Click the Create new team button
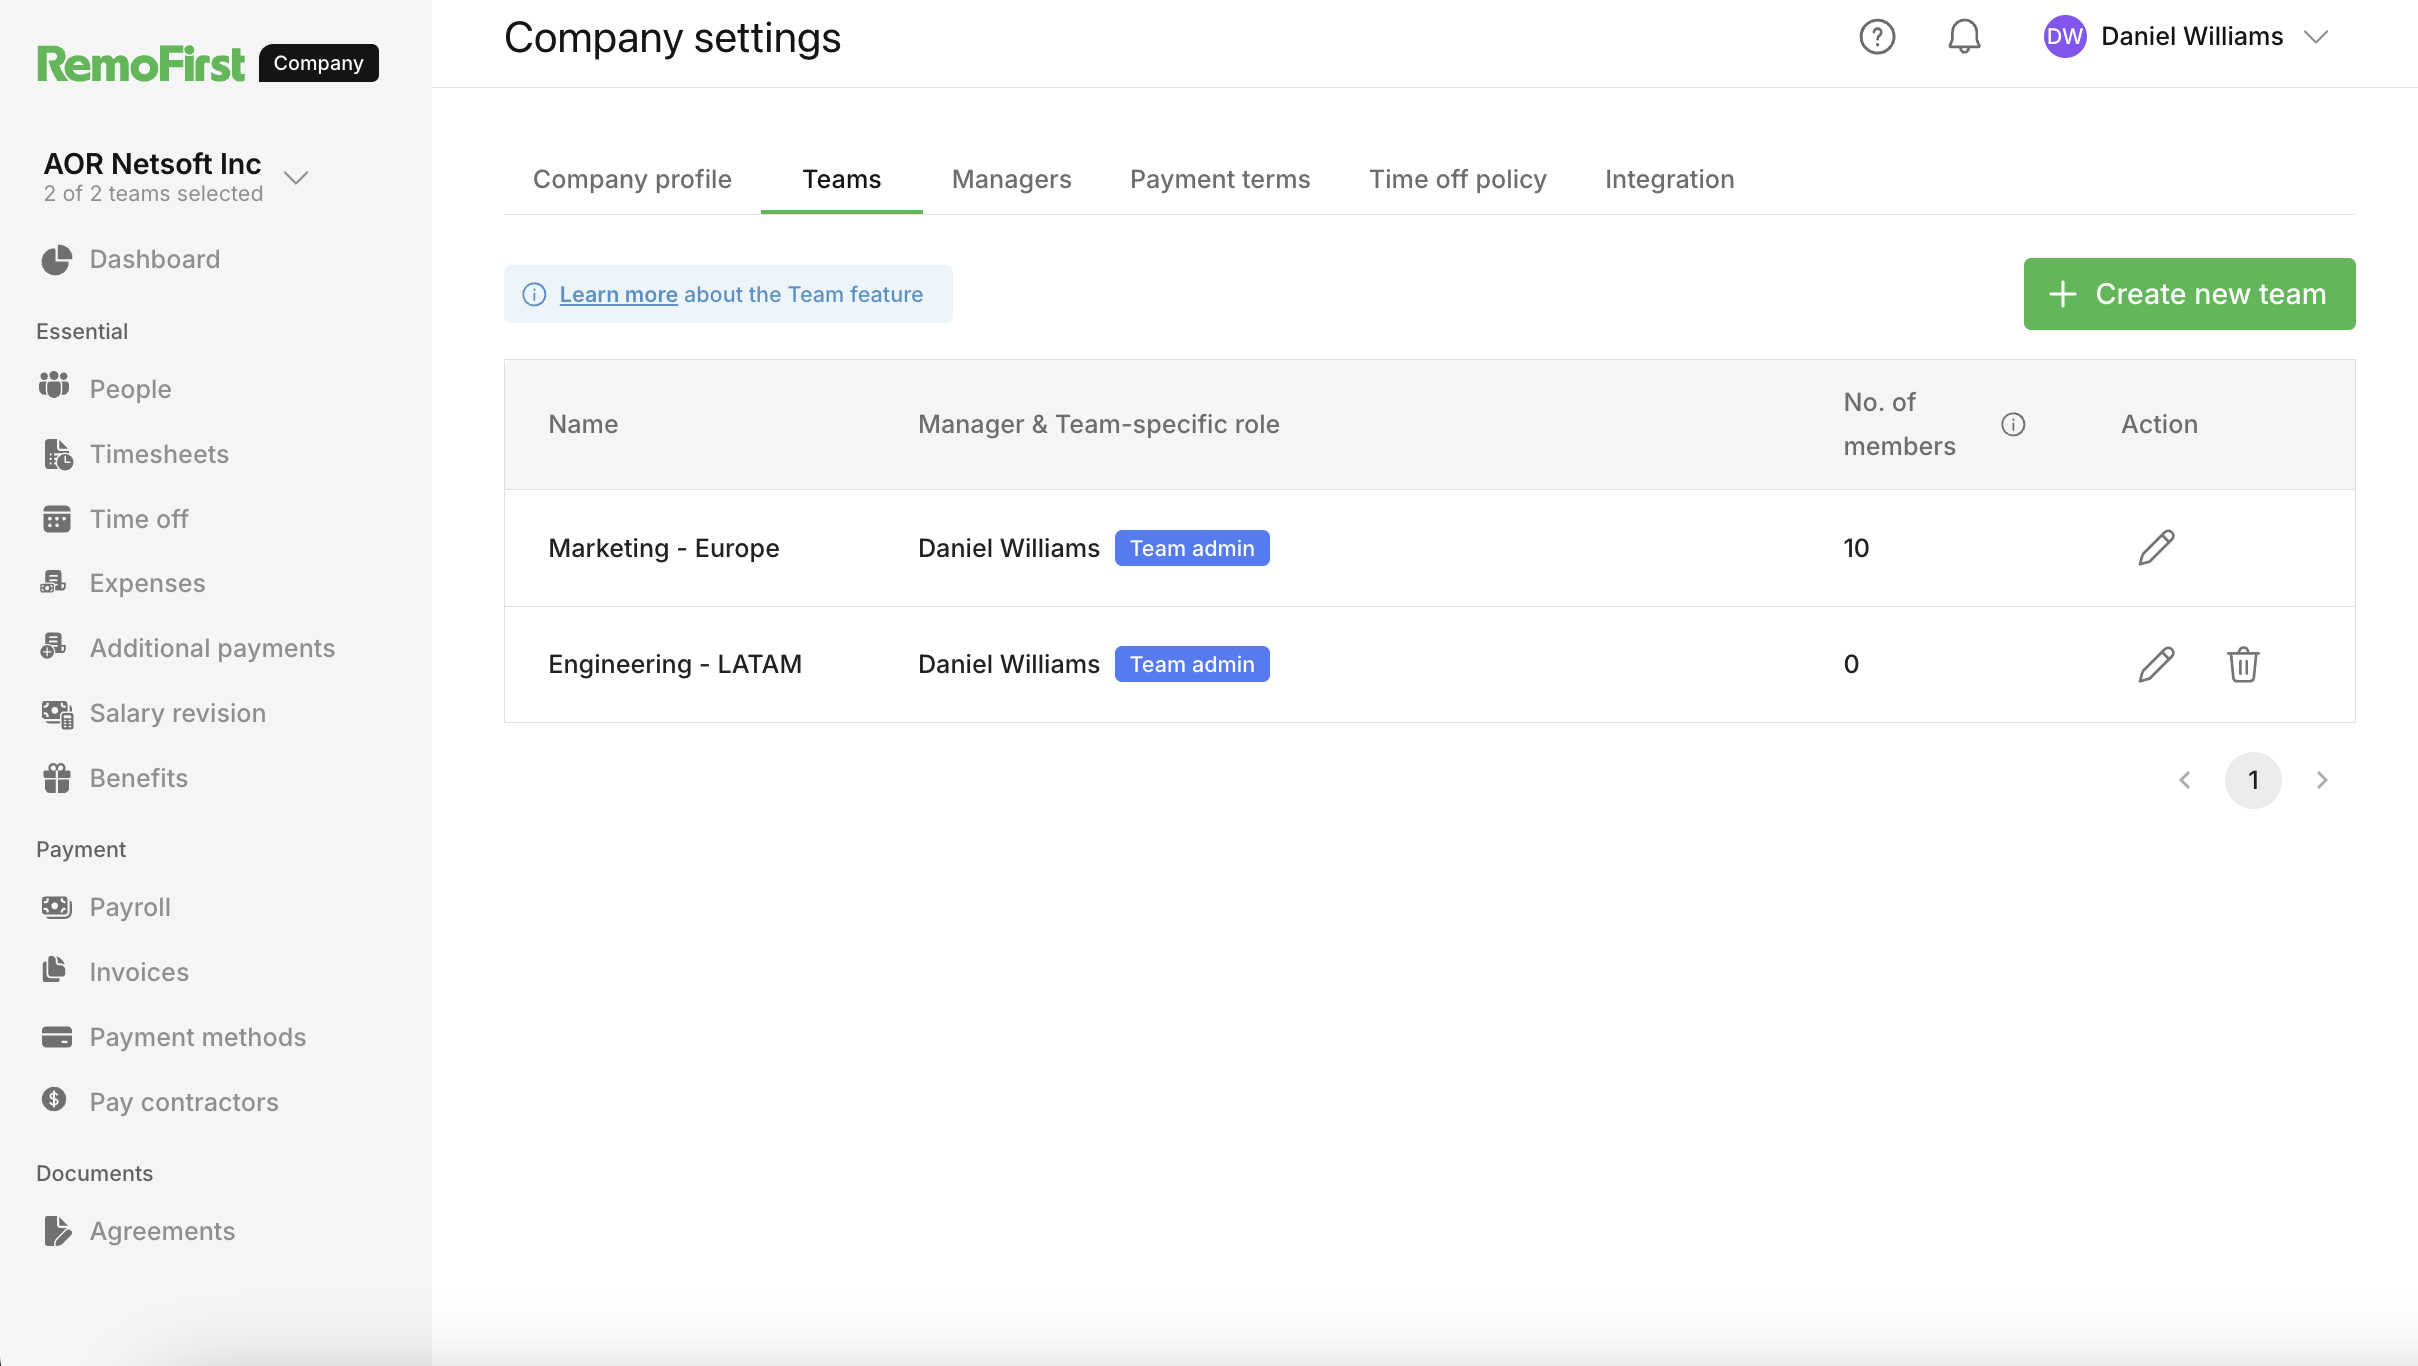 click(2189, 294)
